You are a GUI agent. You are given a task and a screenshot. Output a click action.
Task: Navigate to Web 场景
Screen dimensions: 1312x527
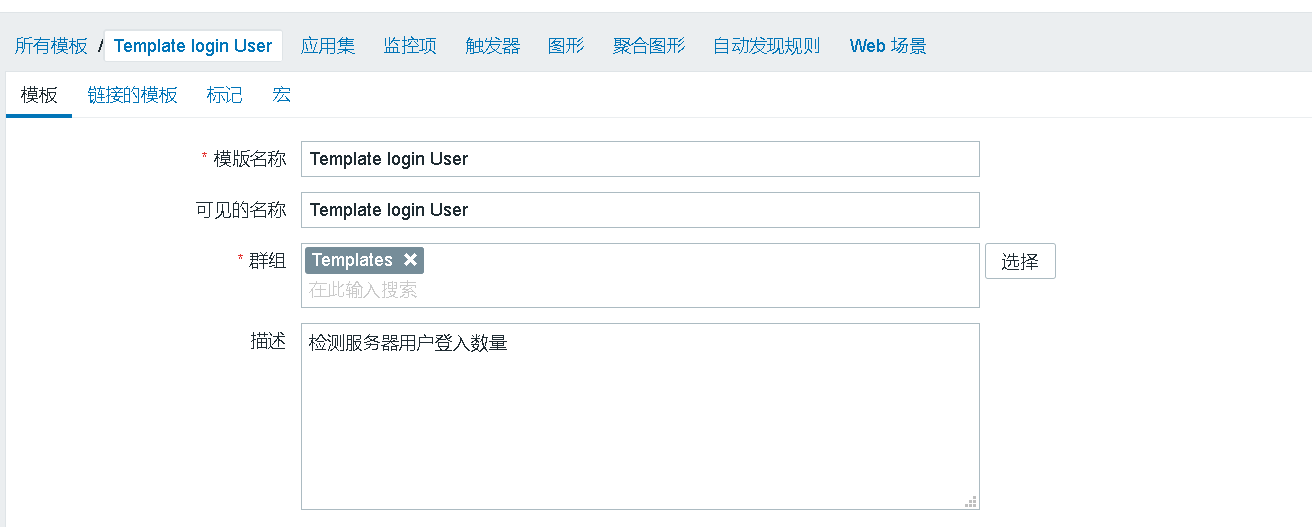coord(888,46)
